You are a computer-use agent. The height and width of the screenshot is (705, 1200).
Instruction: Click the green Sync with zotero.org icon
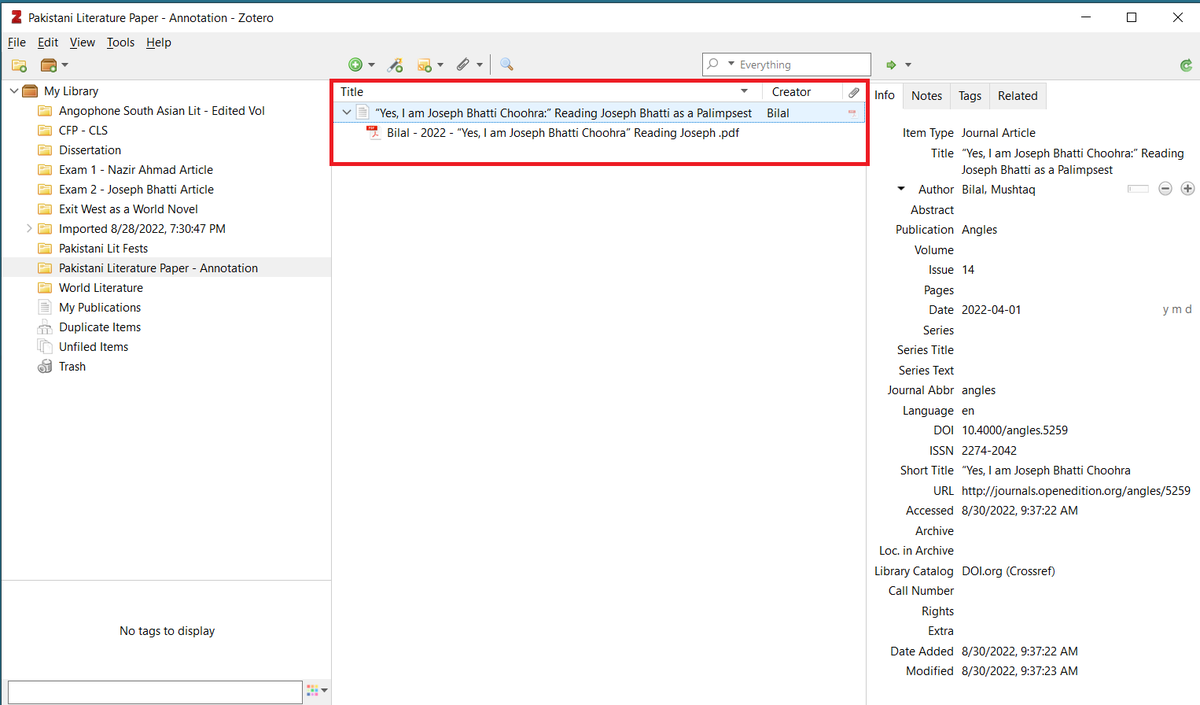tap(1185, 65)
